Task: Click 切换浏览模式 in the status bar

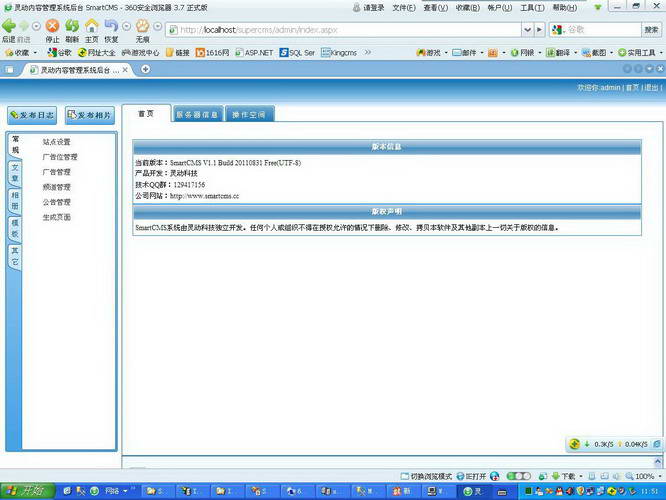Action: pos(426,476)
